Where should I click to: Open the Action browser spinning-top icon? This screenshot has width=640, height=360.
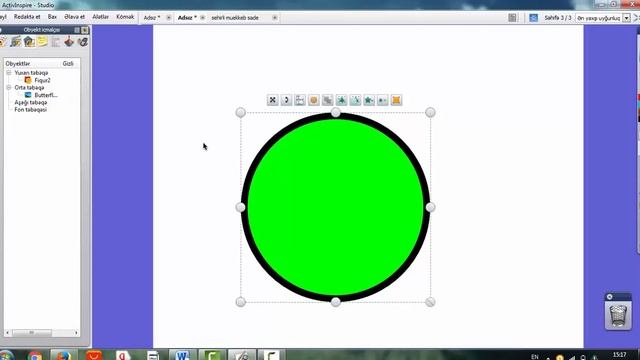click(x=69, y=42)
